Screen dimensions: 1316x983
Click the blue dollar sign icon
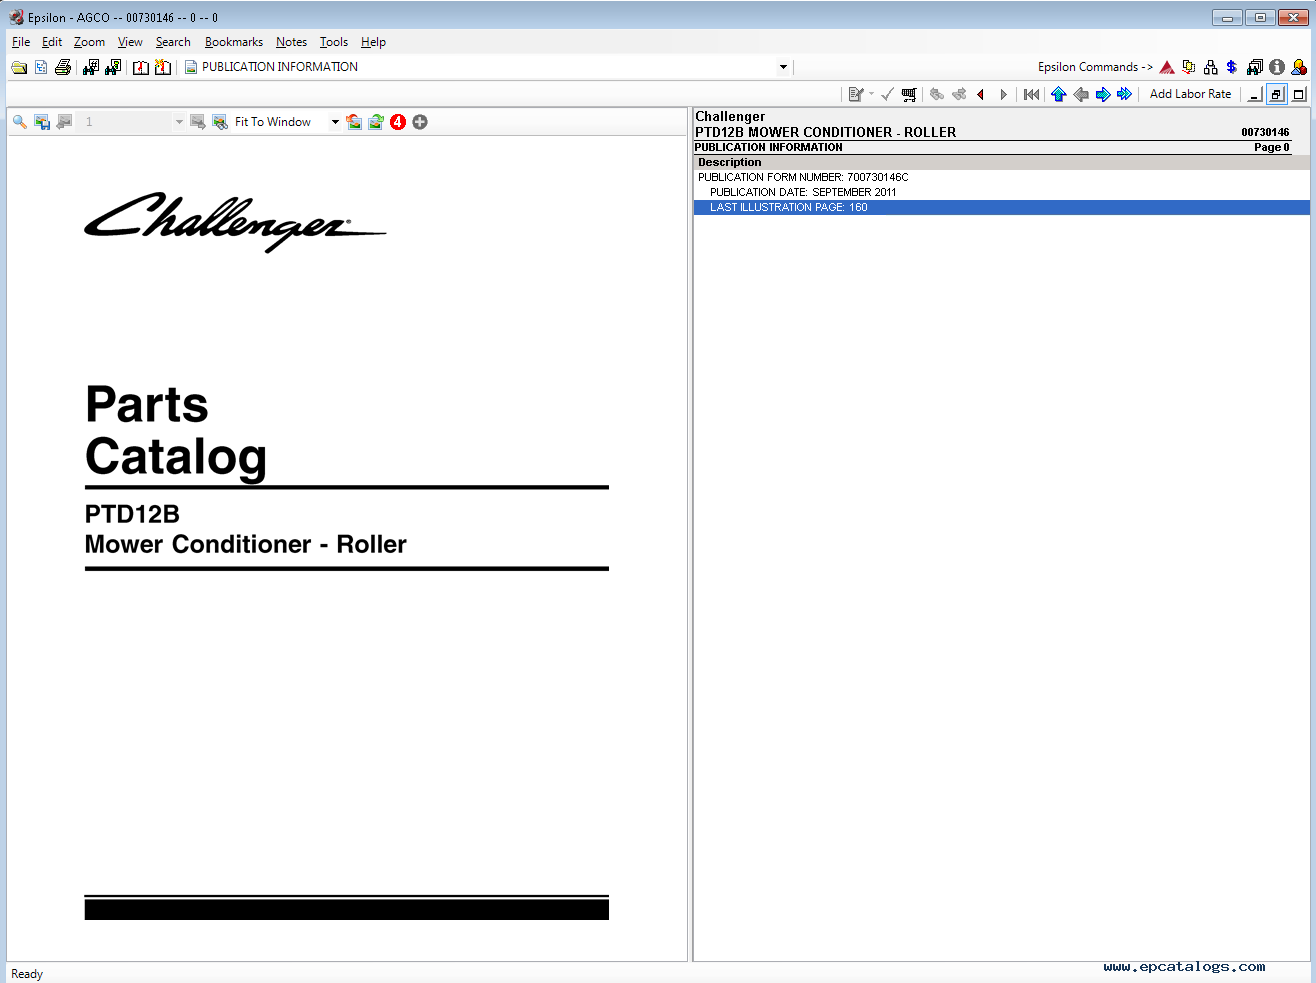click(1232, 67)
